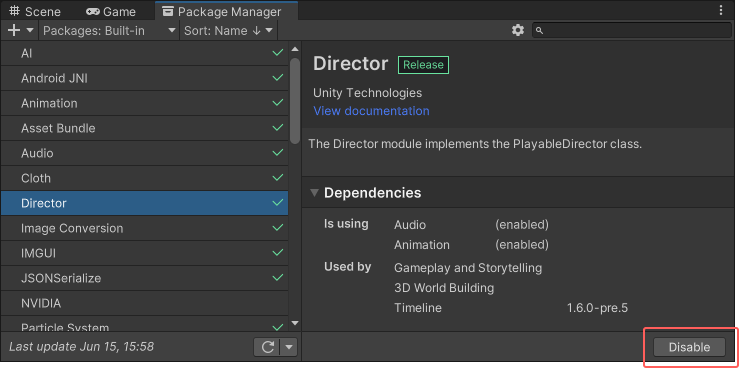This screenshot has height=370, width=742.
Task: Click the Release tag label
Action: (x=424, y=65)
